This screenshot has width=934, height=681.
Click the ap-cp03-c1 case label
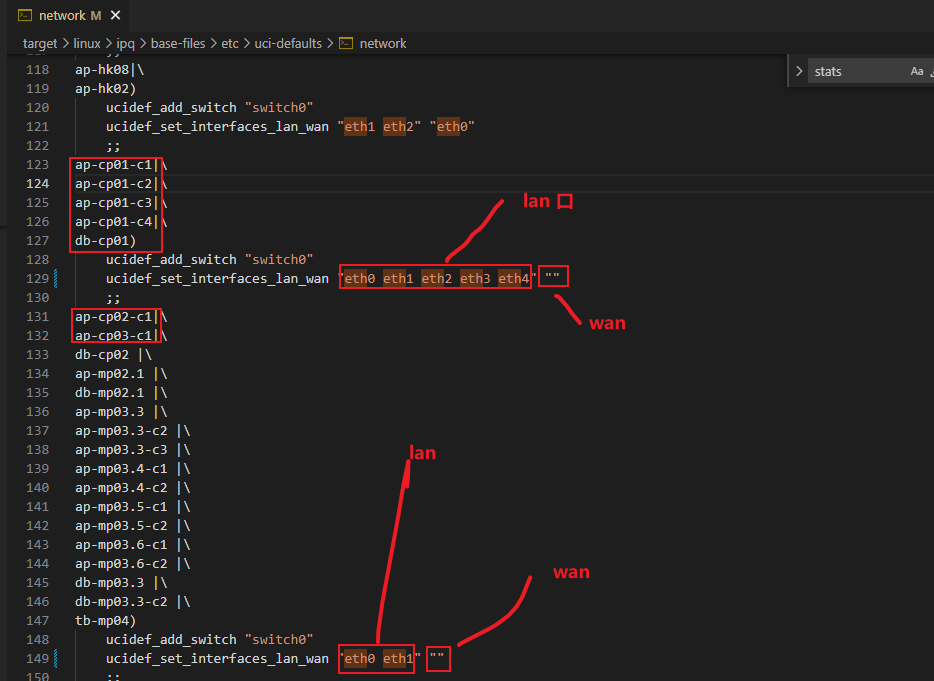click(x=113, y=335)
